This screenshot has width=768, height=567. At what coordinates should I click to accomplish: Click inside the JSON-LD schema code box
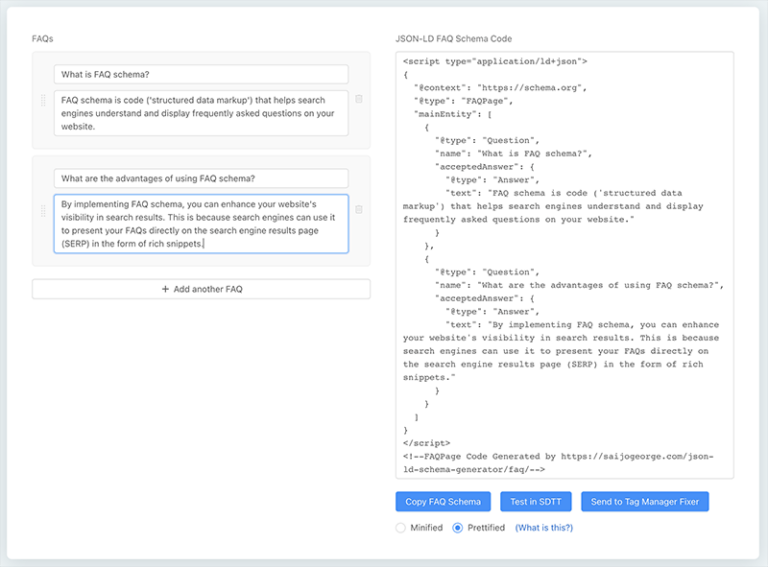565,265
